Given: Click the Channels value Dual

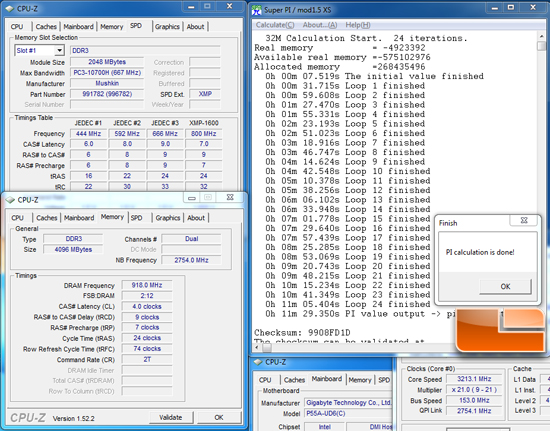Looking at the screenshot, I should pos(192,239).
